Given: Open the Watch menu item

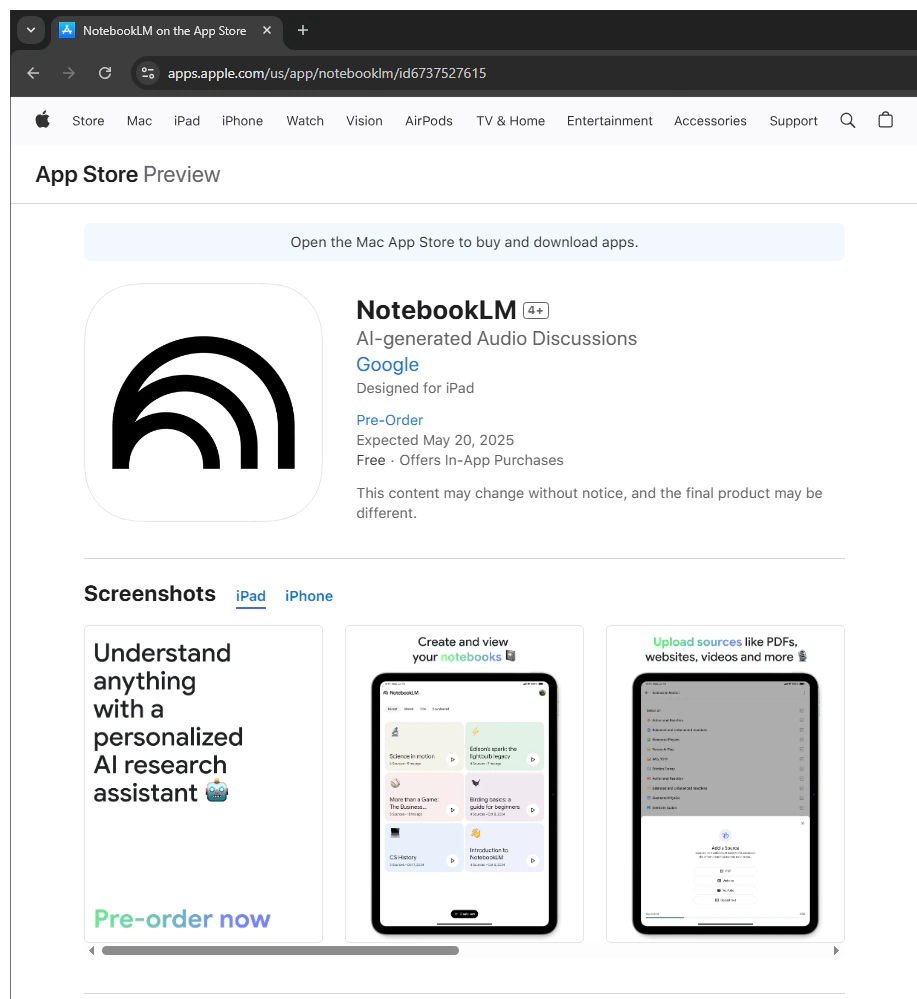Looking at the screenshot, I should pos(305,120).
